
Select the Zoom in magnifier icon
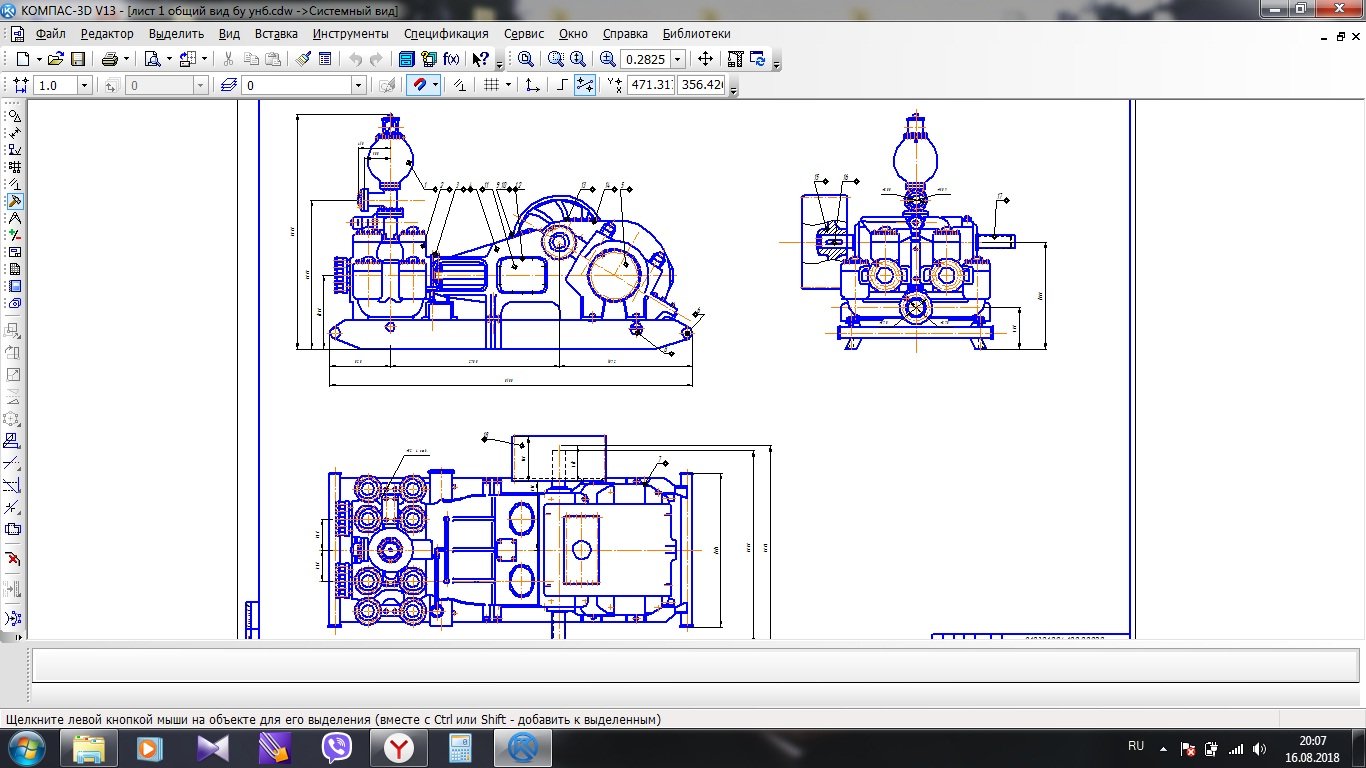coord(607,59)
